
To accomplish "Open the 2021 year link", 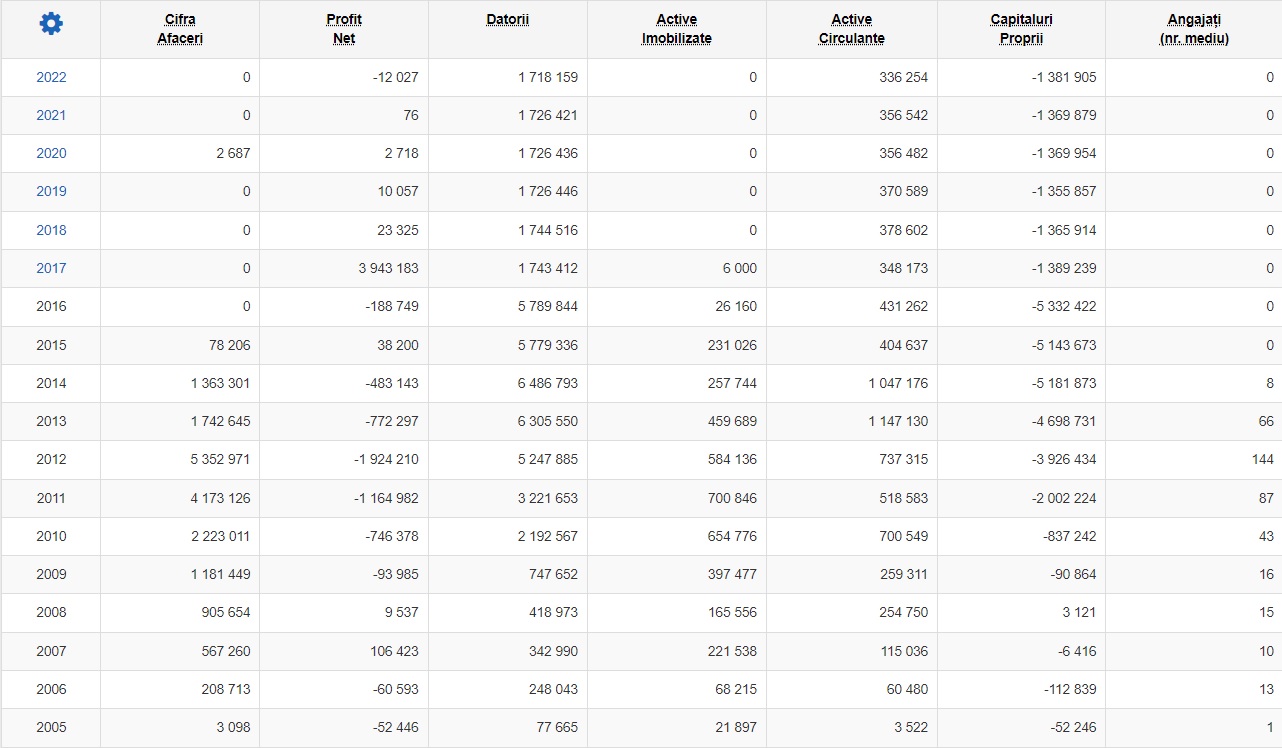I will click(51, 115).
